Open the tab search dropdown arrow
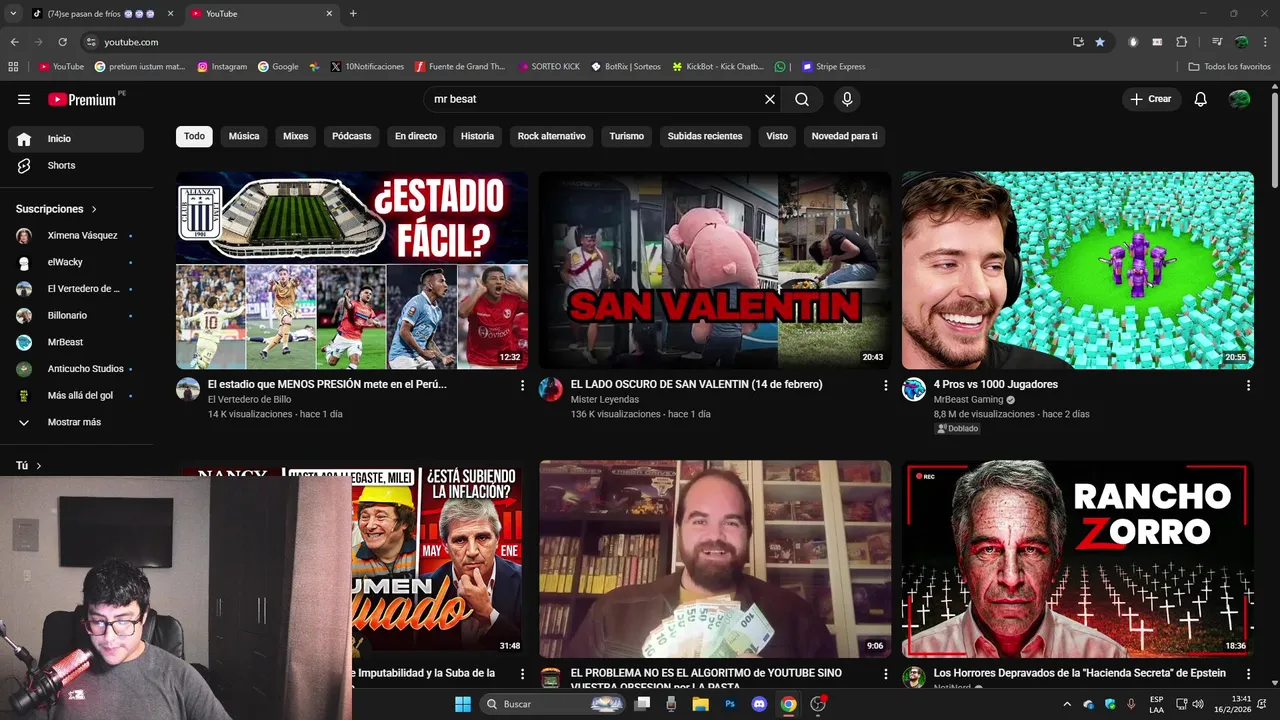Viewport: 1280px width, 720px height. pyautogui.click(x=13, y=14)
